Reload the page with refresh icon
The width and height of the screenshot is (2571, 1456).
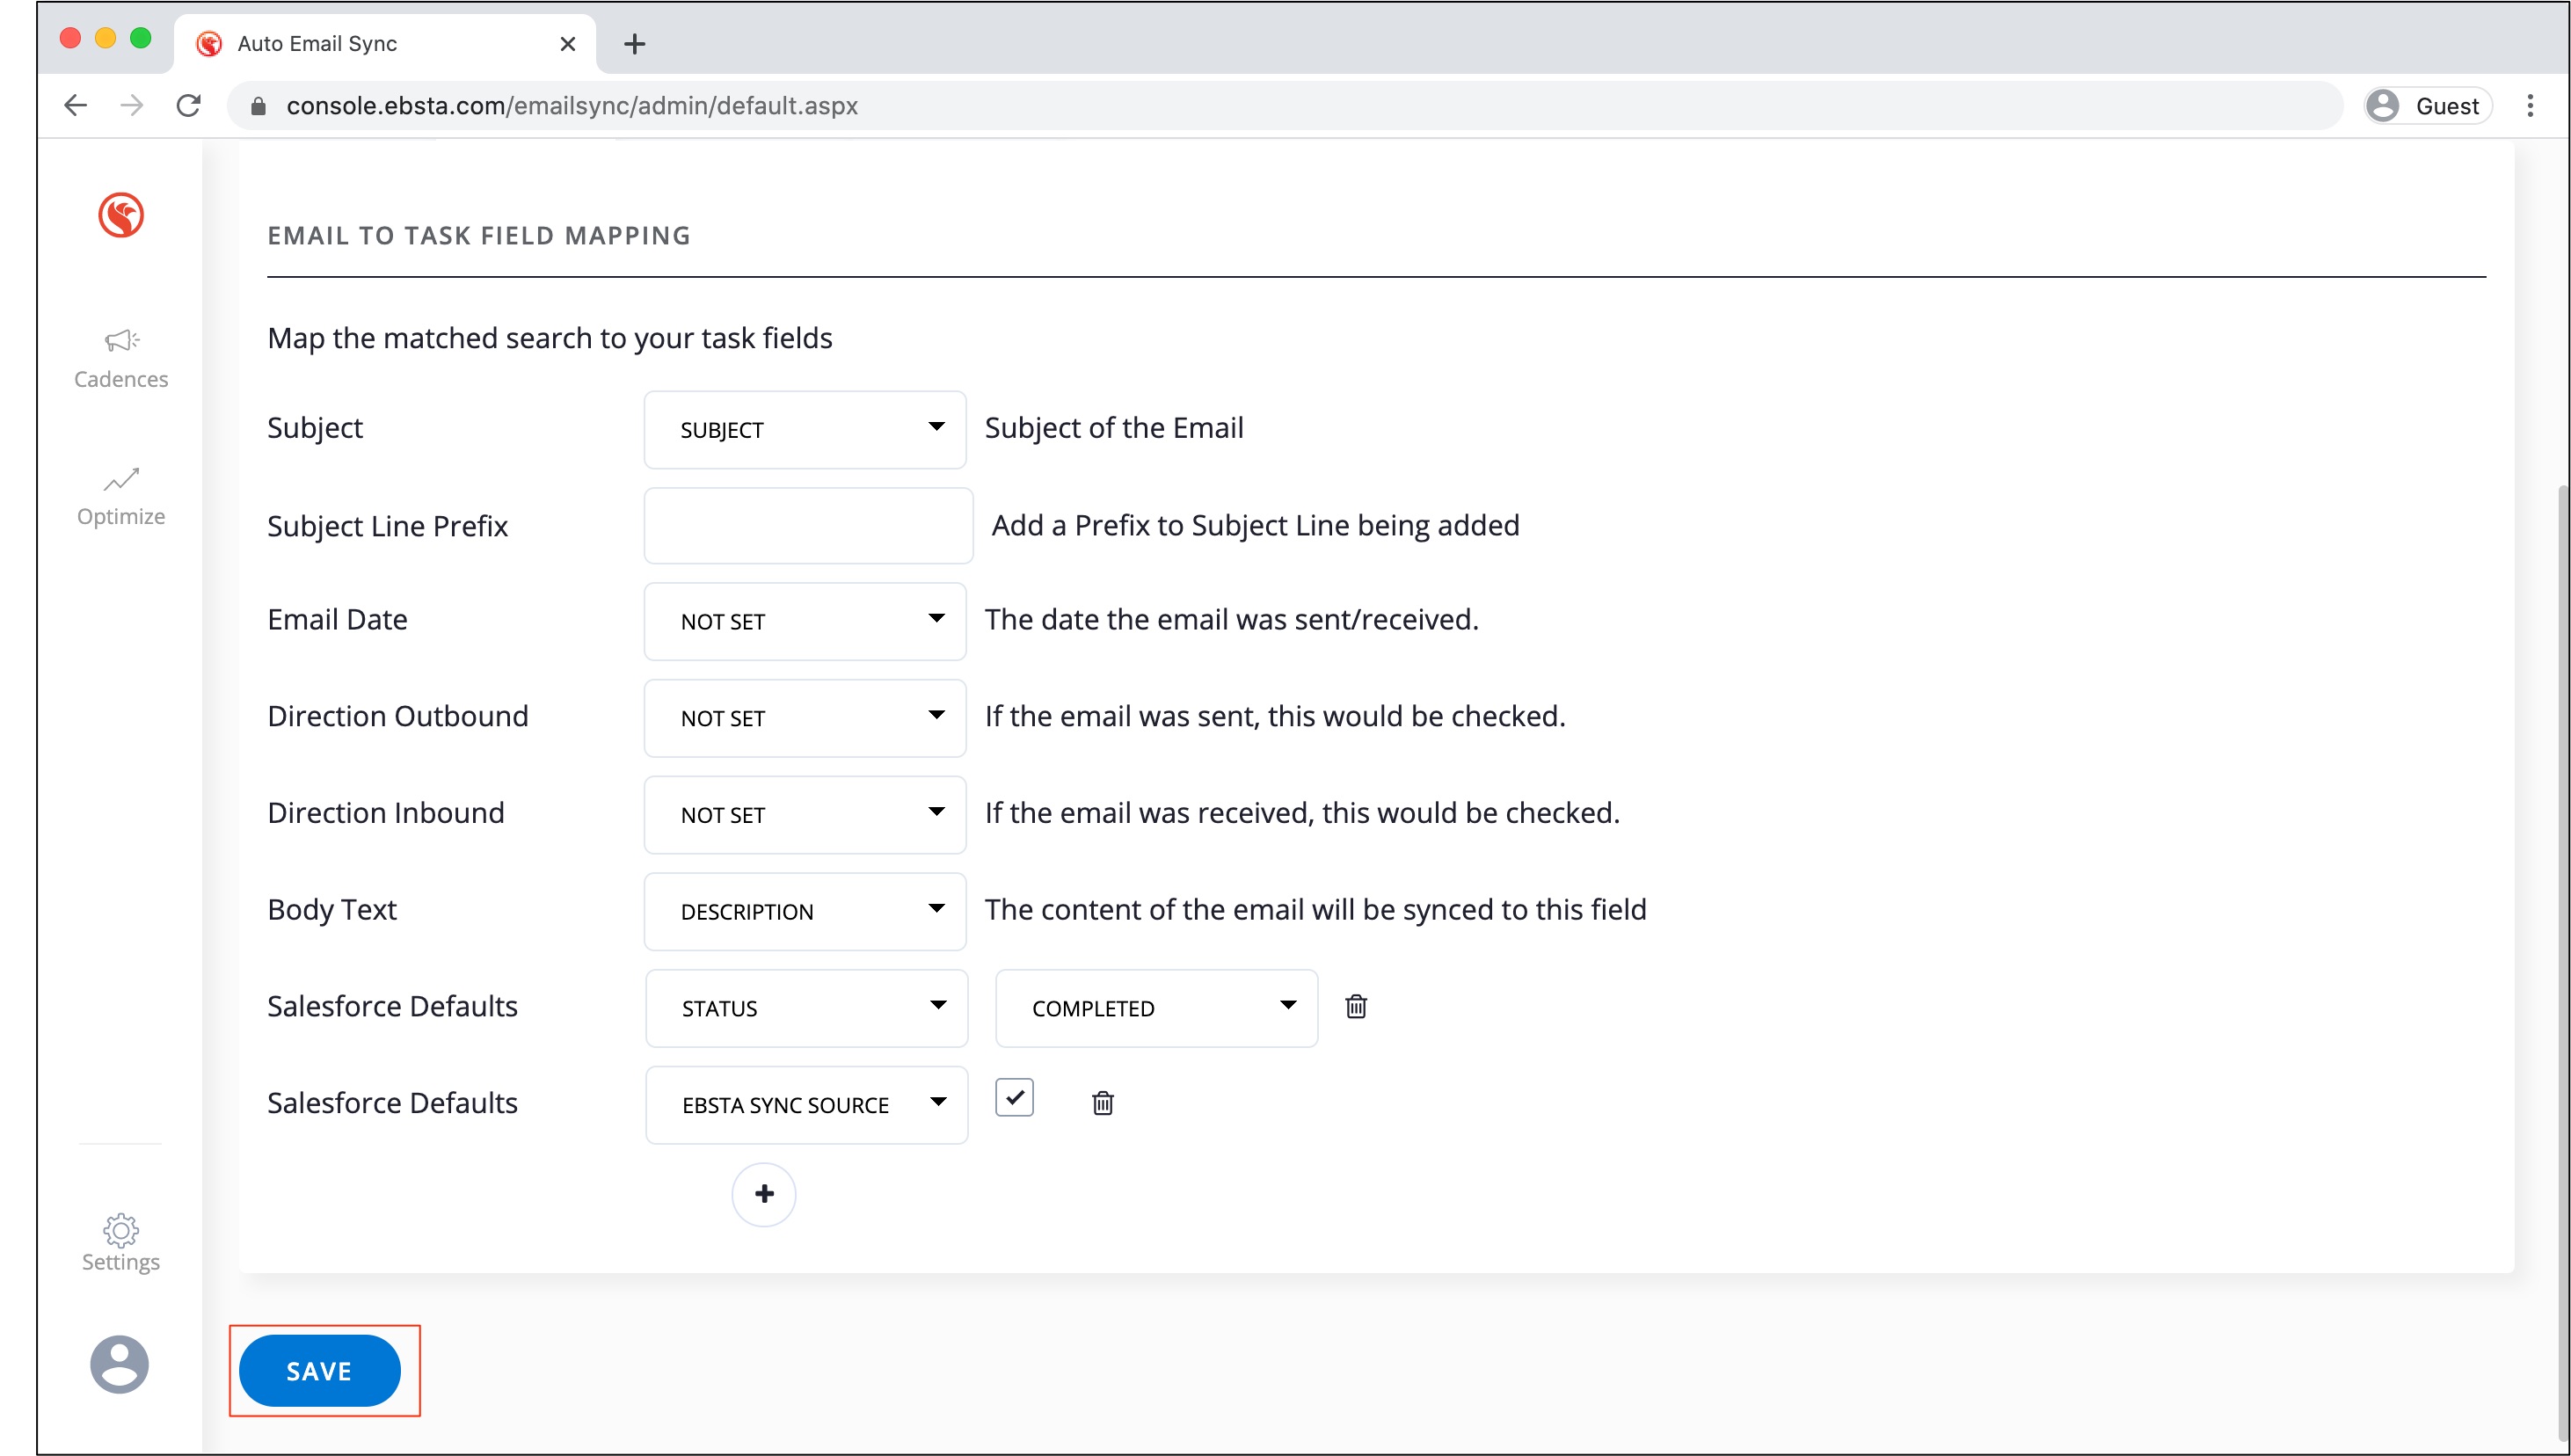pos(188,105)
